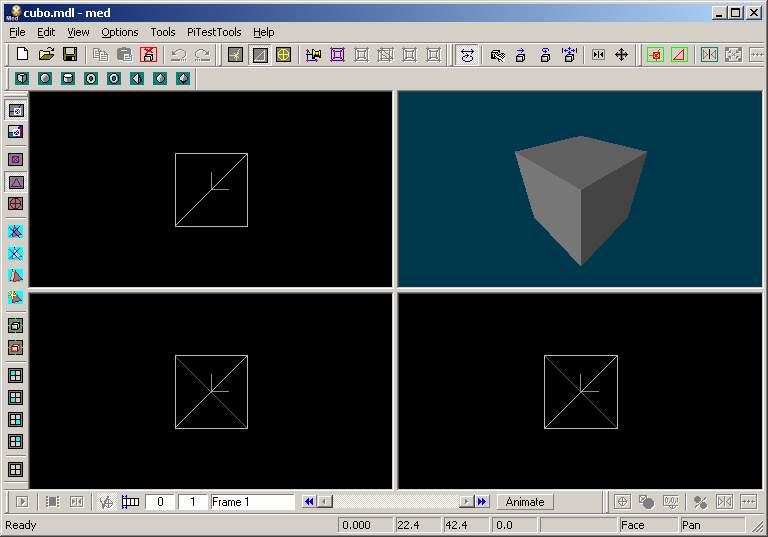Click the frame number field showing 0
The image size is (768, 537).
coord(160,502)
